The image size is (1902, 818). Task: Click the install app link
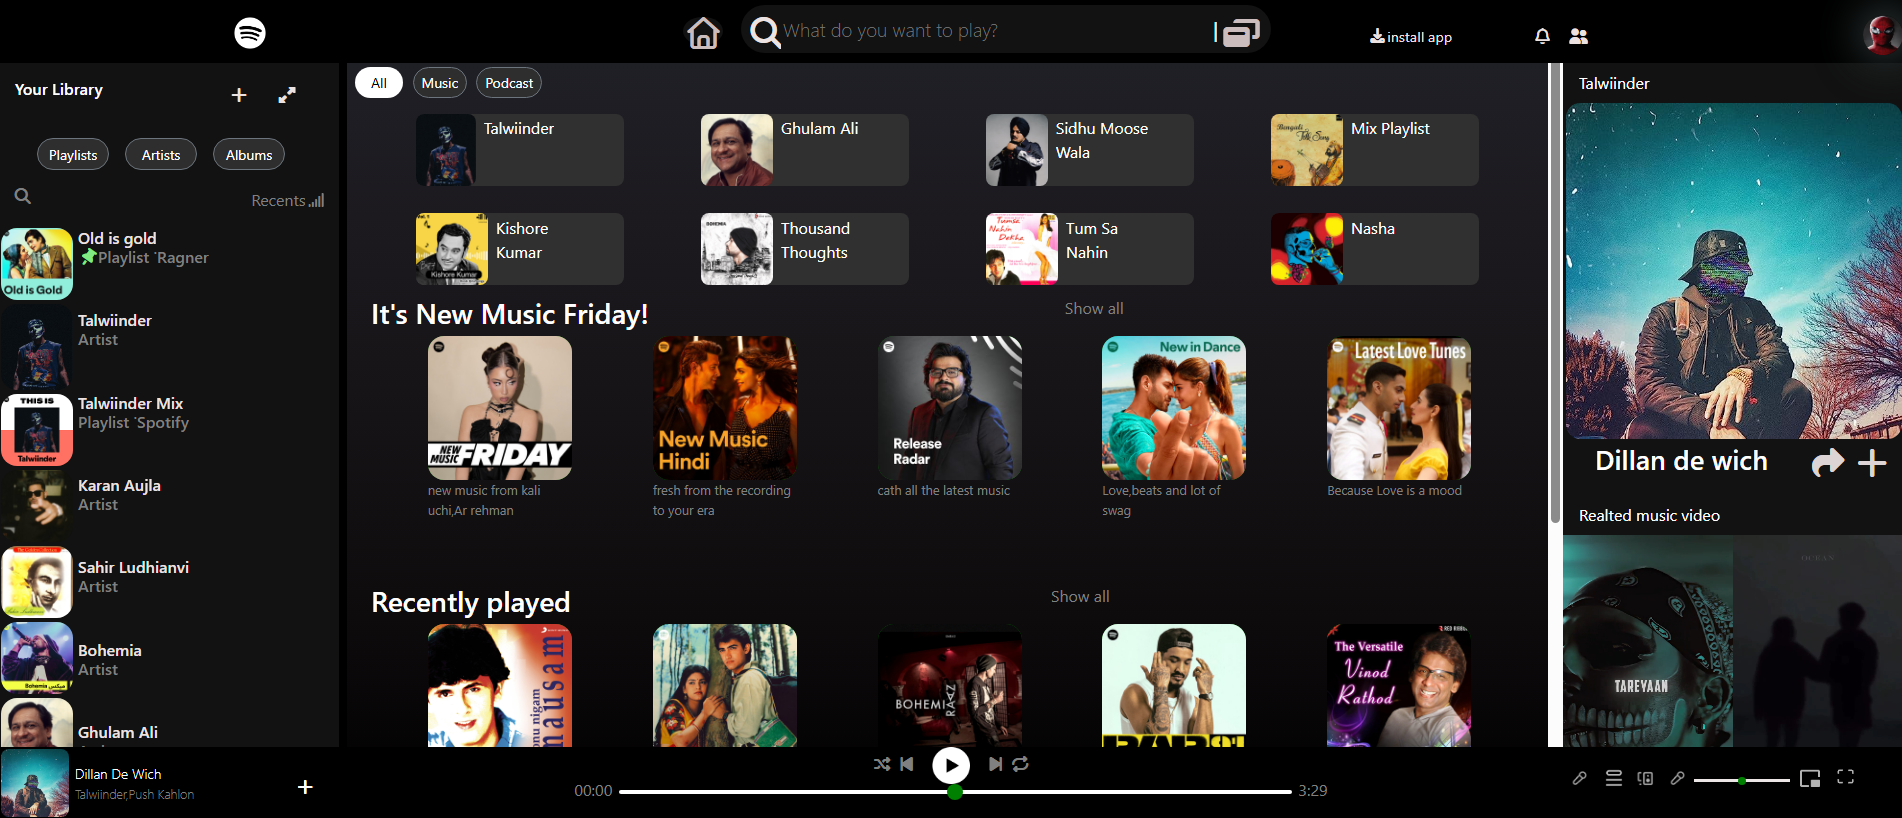tap(1411, 37)
